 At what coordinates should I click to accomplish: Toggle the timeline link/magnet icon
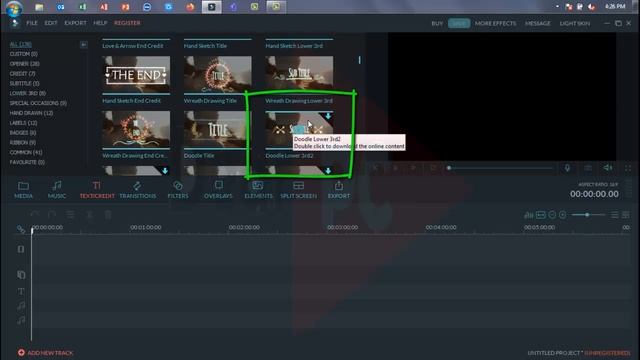21,229
